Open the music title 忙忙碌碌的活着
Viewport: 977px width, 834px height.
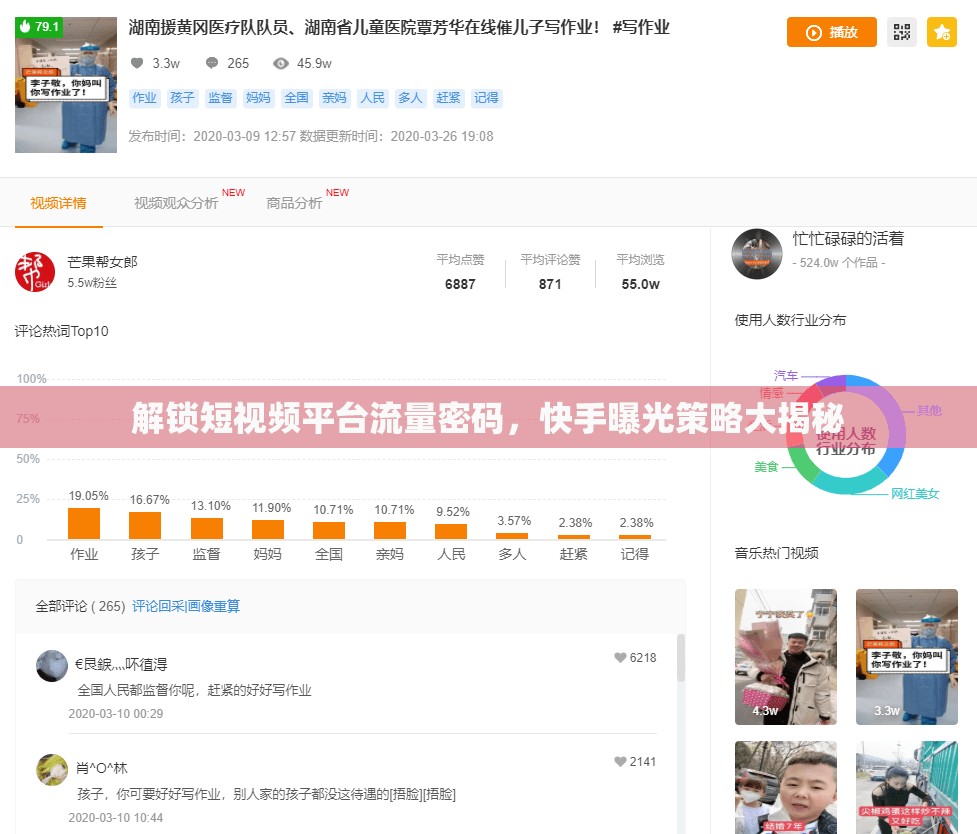point(848,239)
